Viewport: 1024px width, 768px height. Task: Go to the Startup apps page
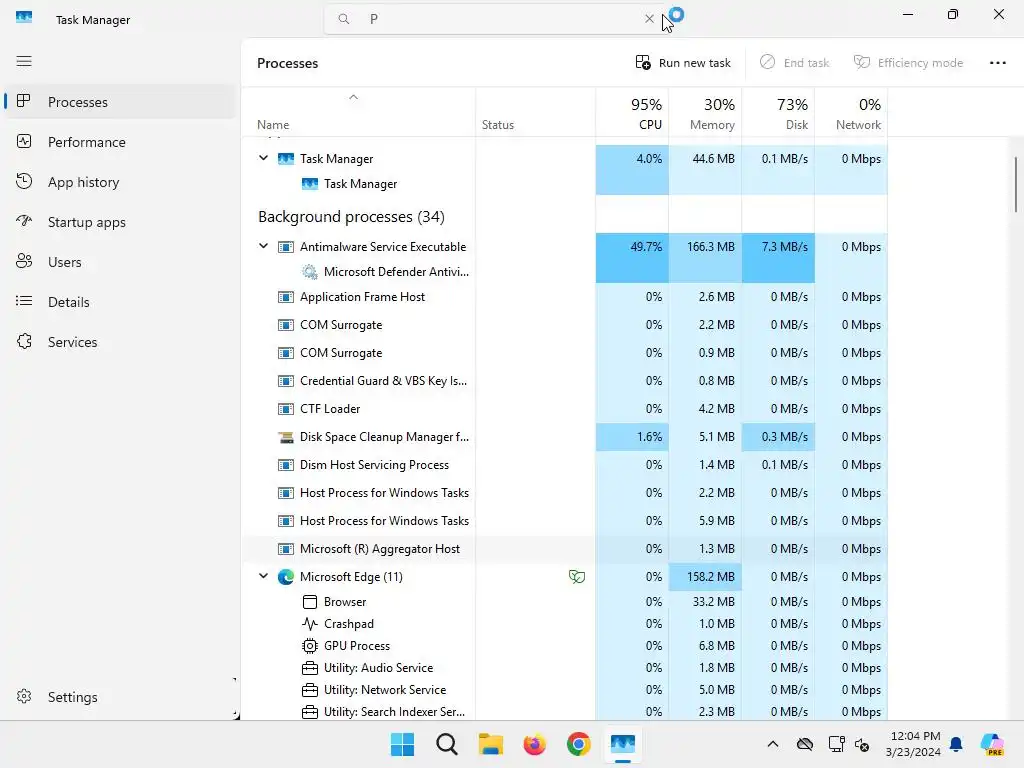coord(119,222)
